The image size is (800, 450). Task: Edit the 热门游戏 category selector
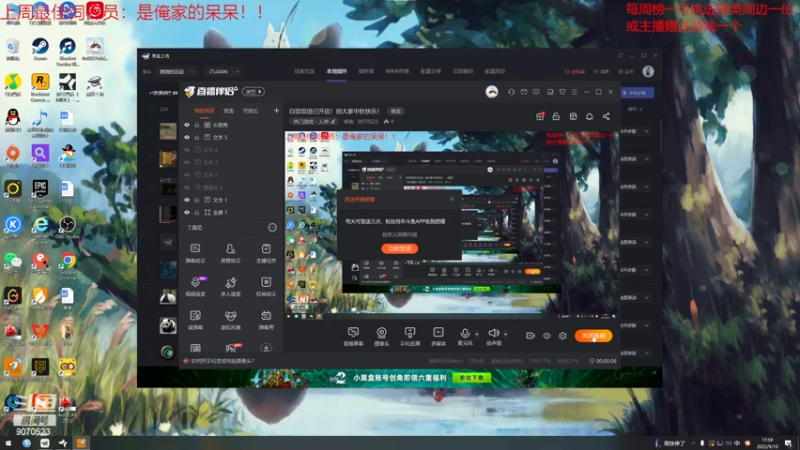point(314,121)
